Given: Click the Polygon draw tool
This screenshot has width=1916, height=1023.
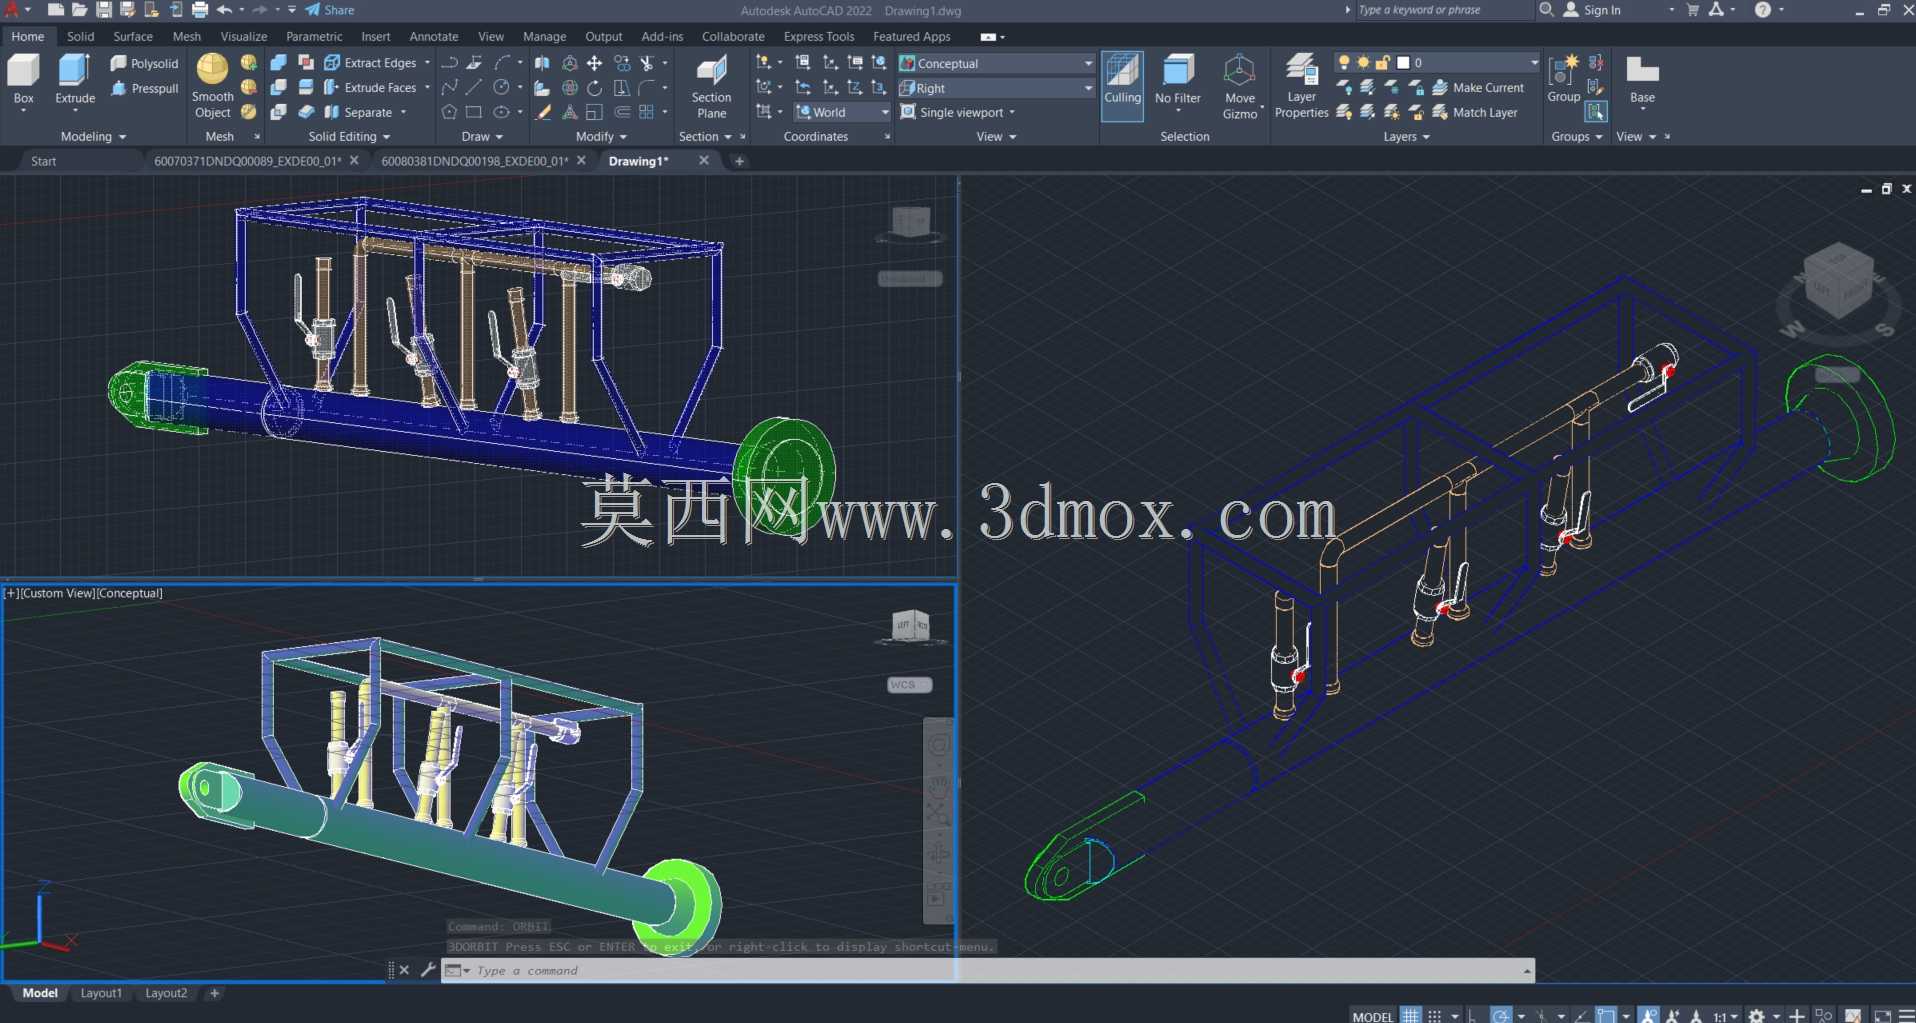Looking at the screenshot, I should (449, 112).
